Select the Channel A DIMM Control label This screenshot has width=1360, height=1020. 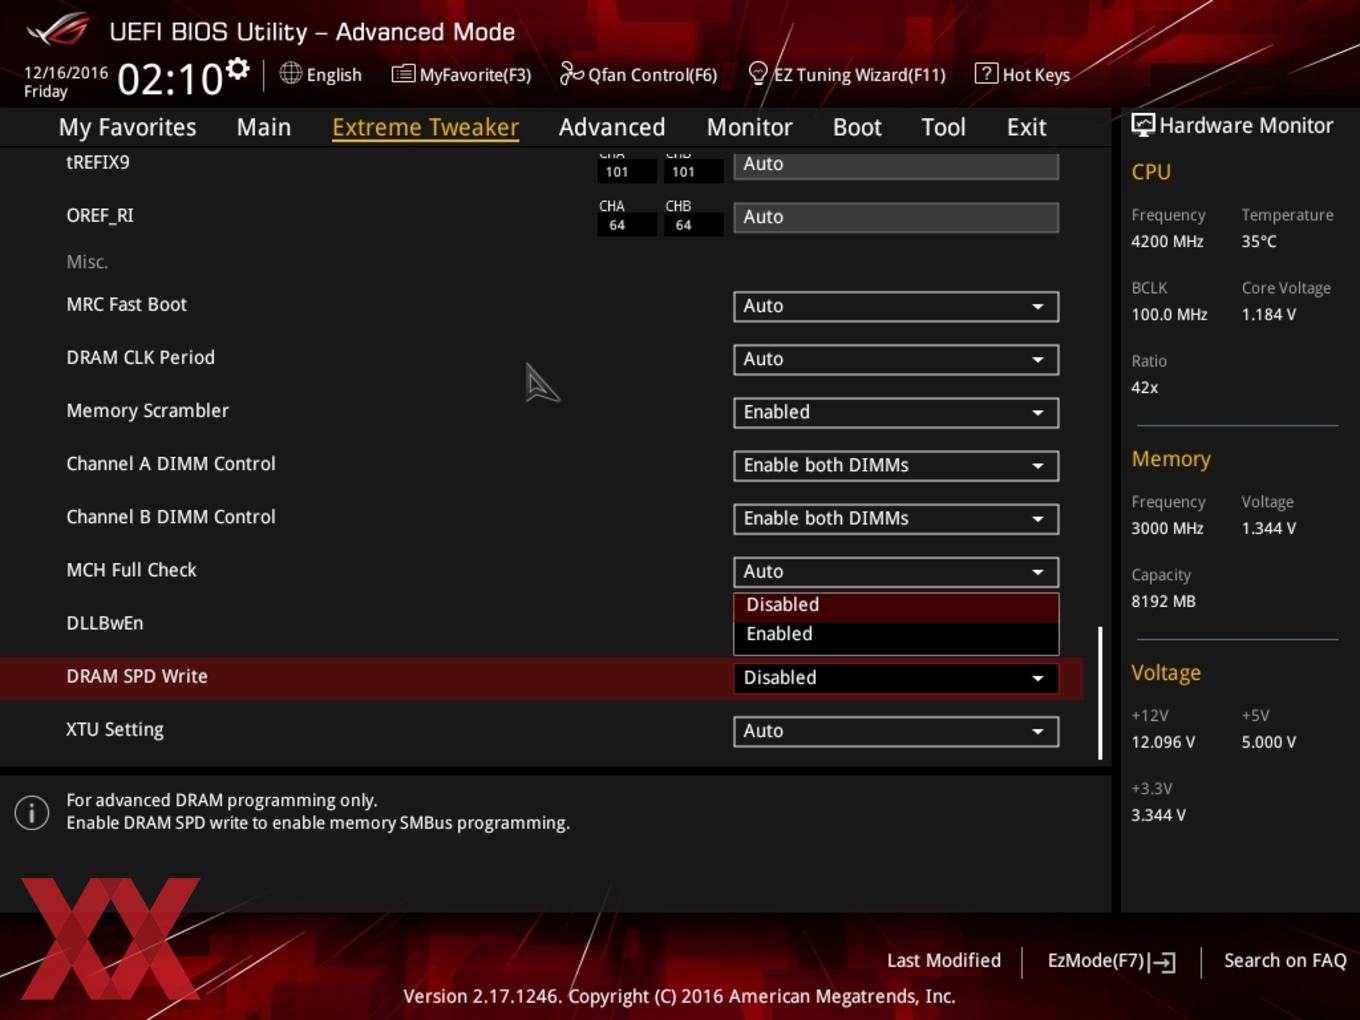click(x=171, y=464)
